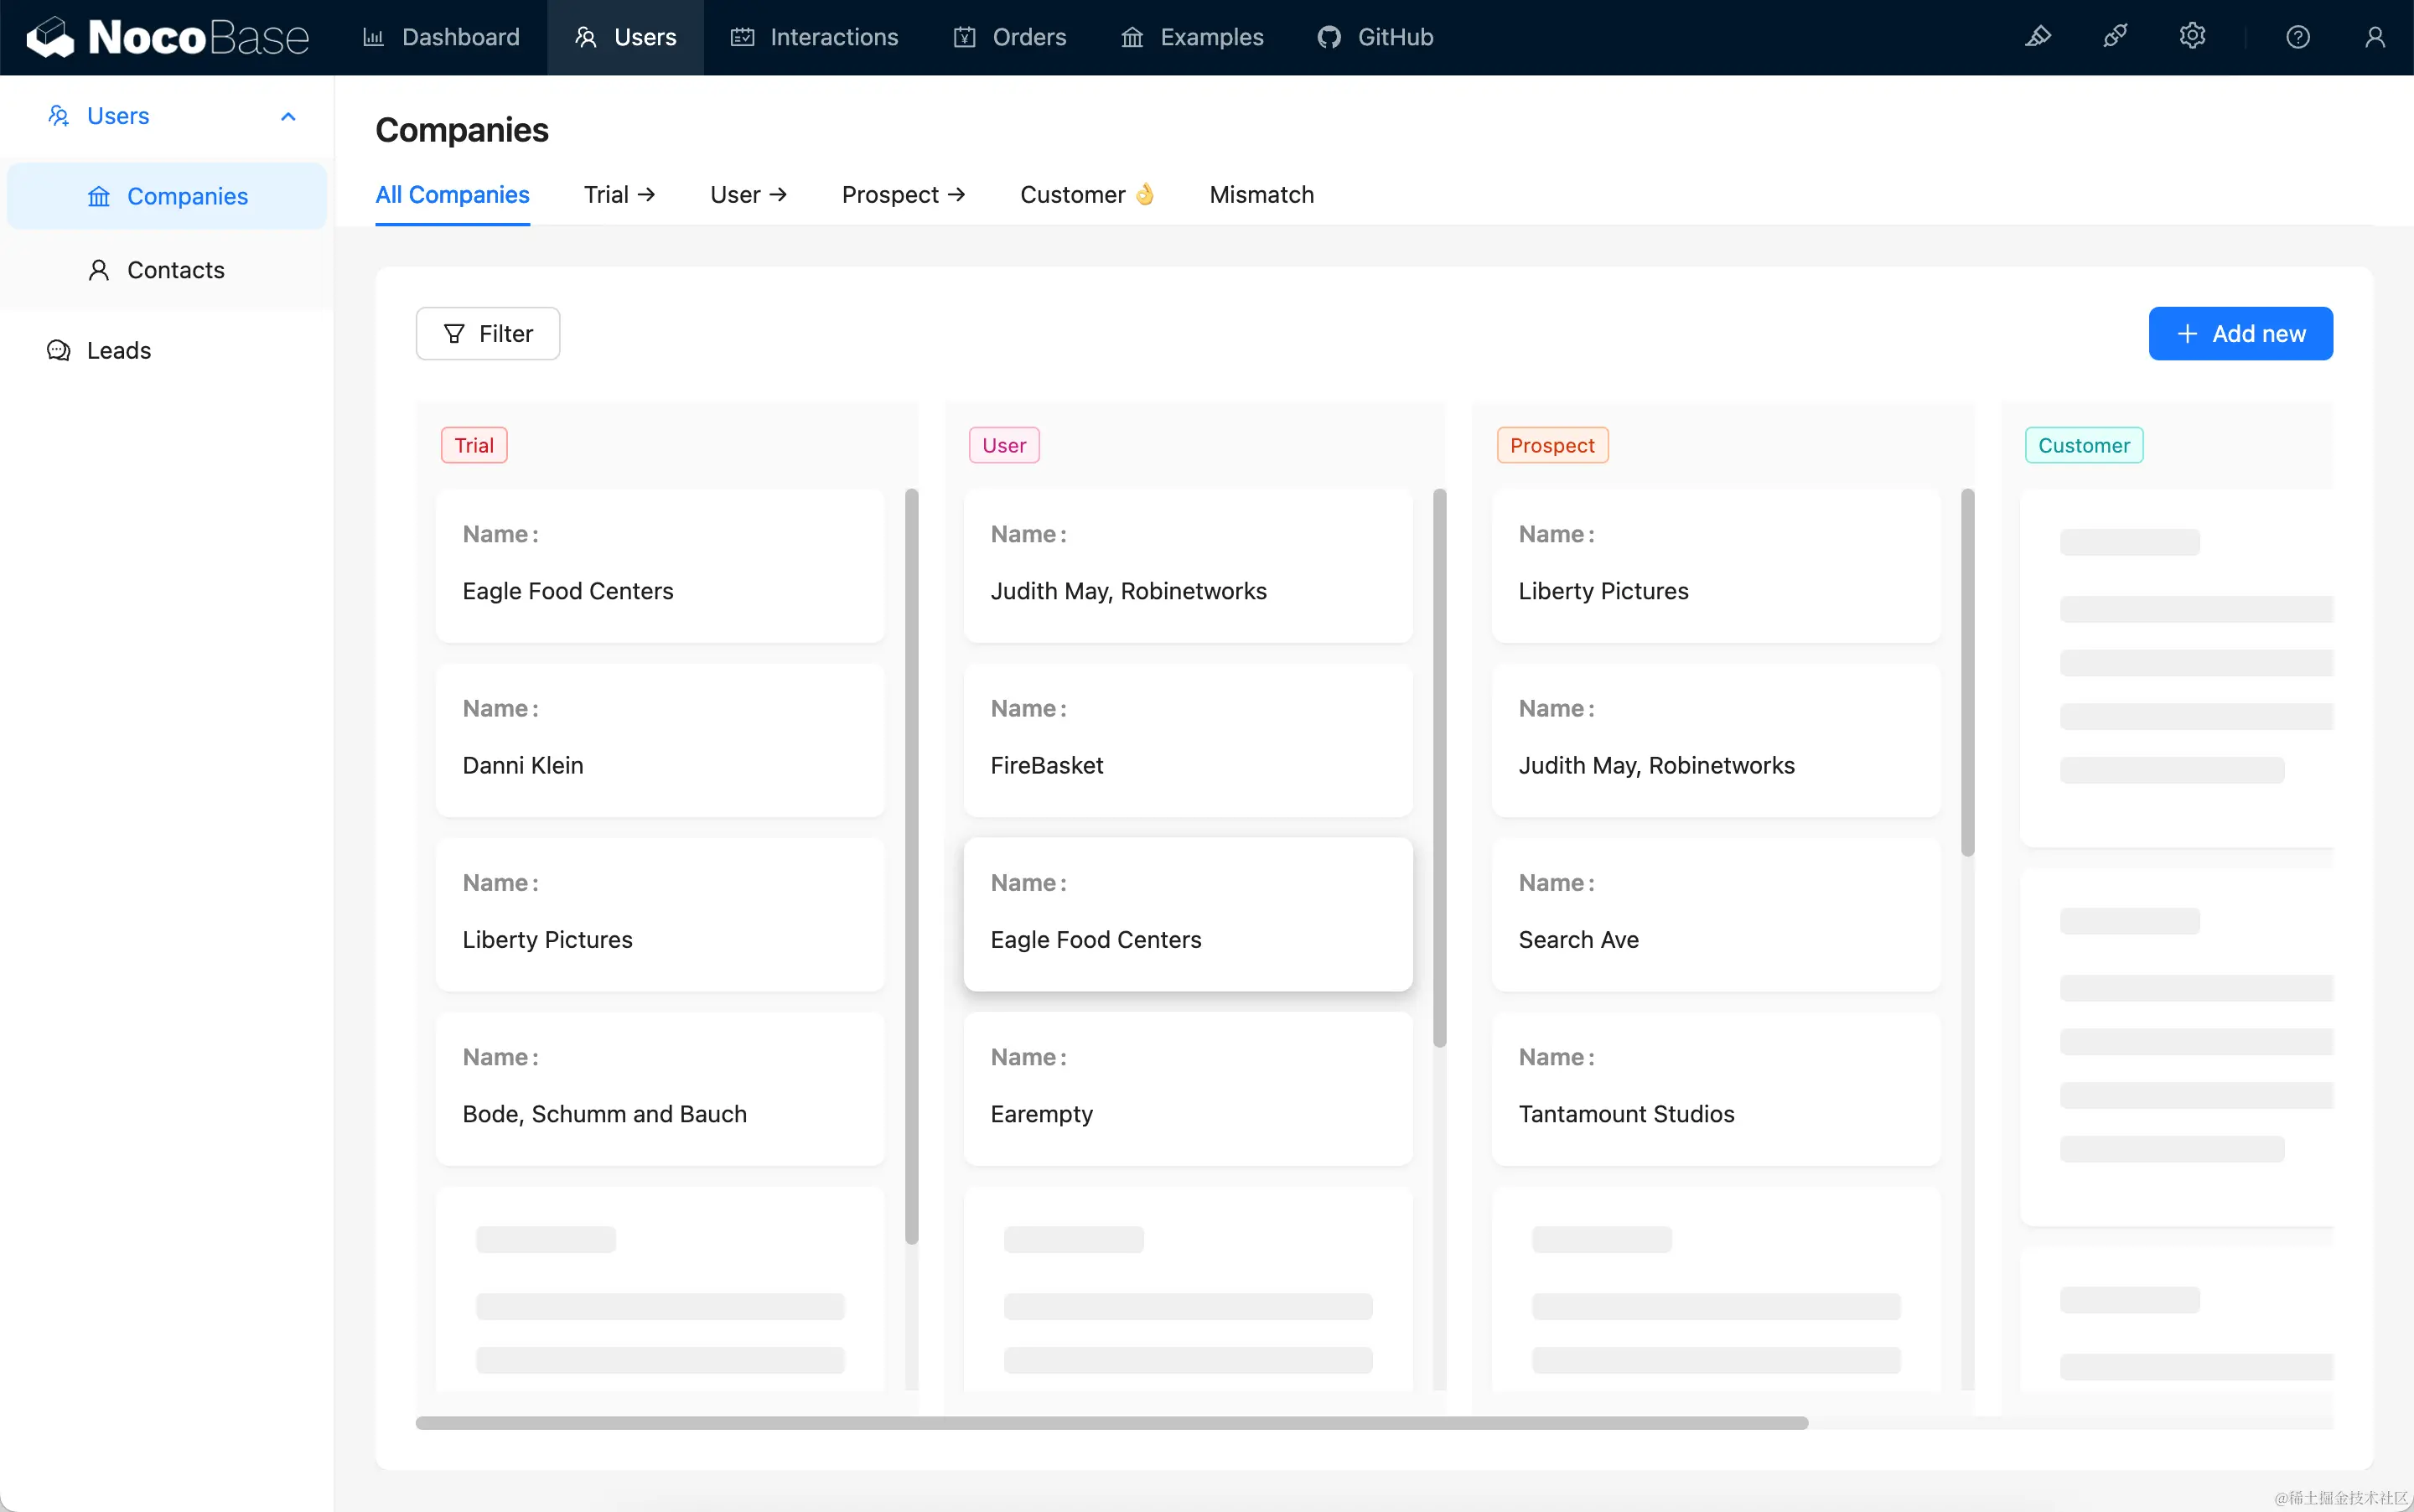
Task: Open the Examples menu item
Action: pos(1192,37)
